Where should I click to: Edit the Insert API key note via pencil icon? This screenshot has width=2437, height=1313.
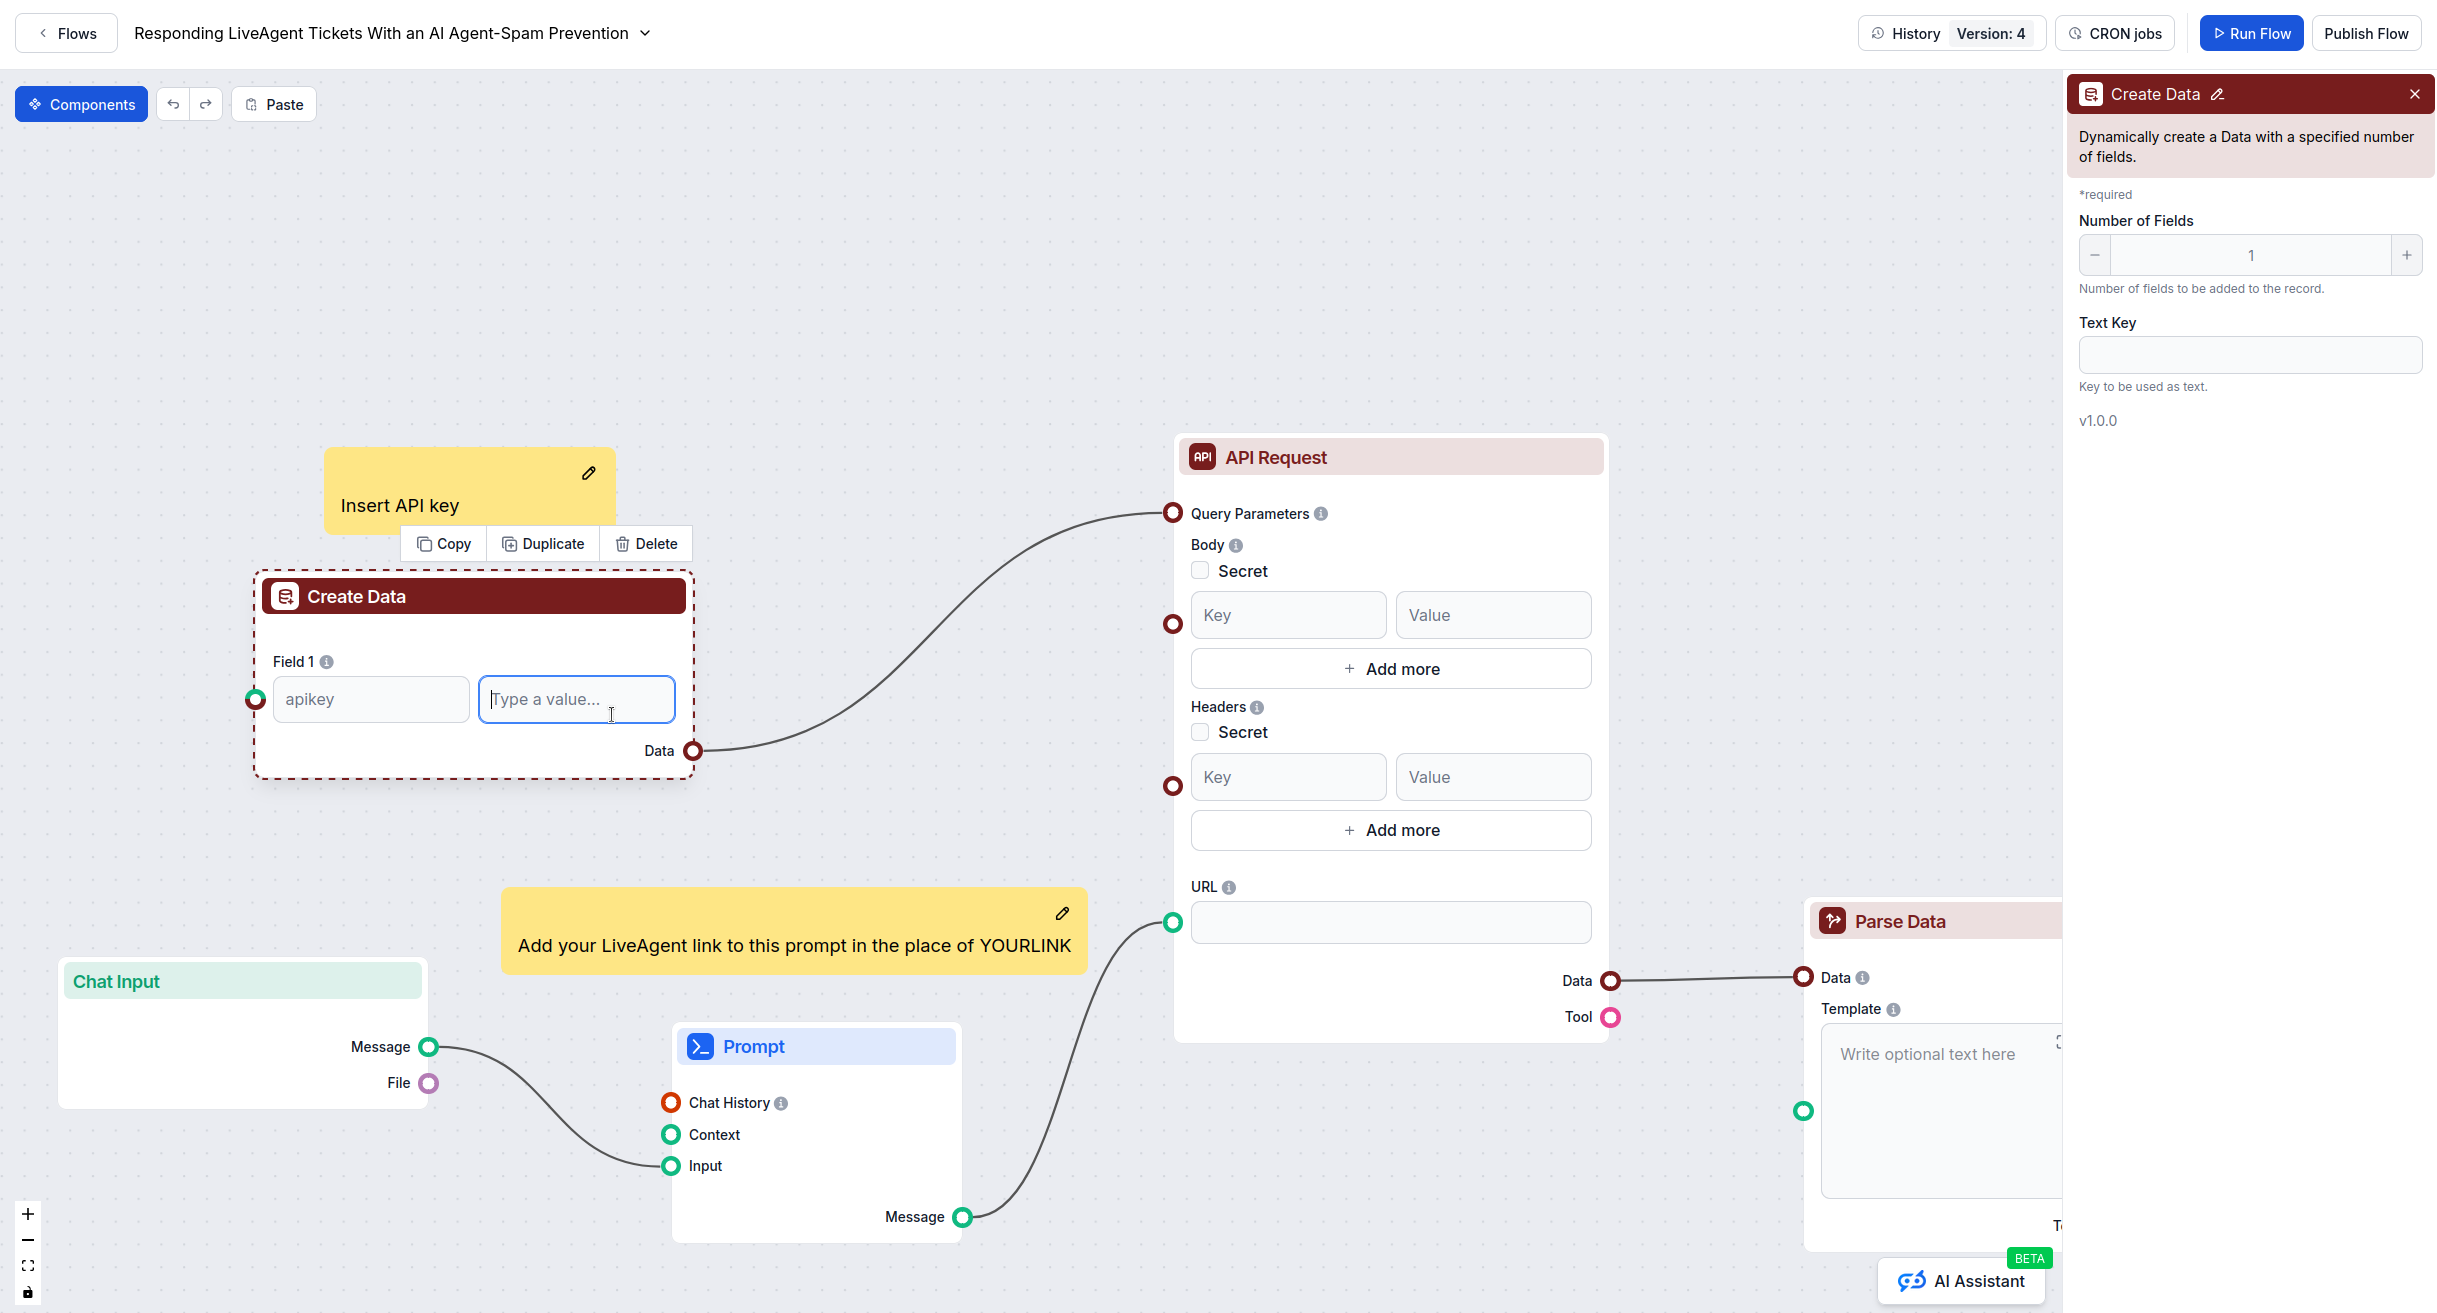[x=588, y=473]
